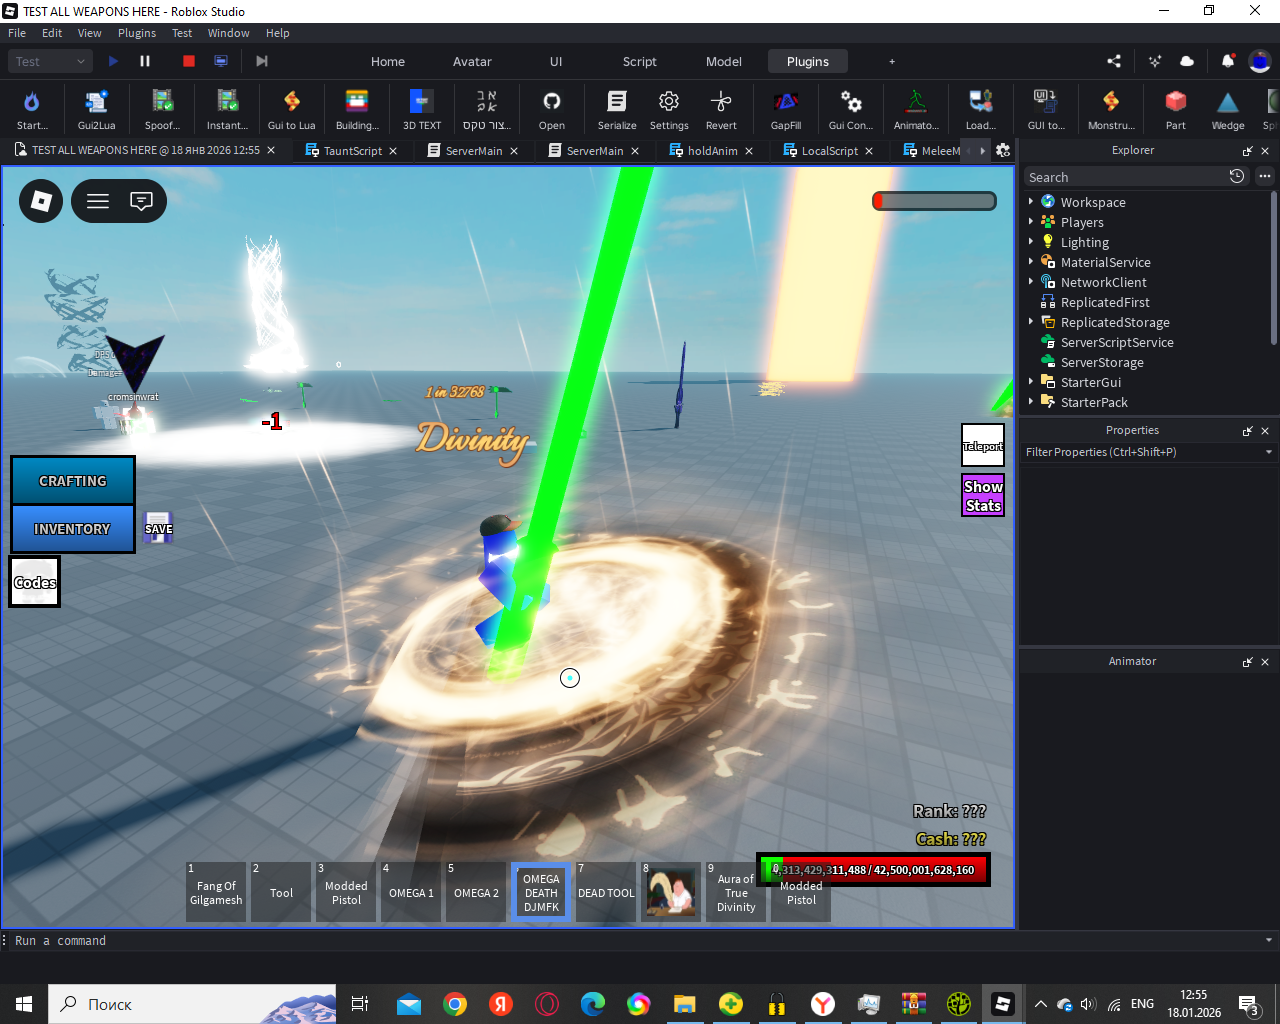Open the Roblox menu logo in viewport
Screen dimensions: 1280x1024
(x=41, y=201)
